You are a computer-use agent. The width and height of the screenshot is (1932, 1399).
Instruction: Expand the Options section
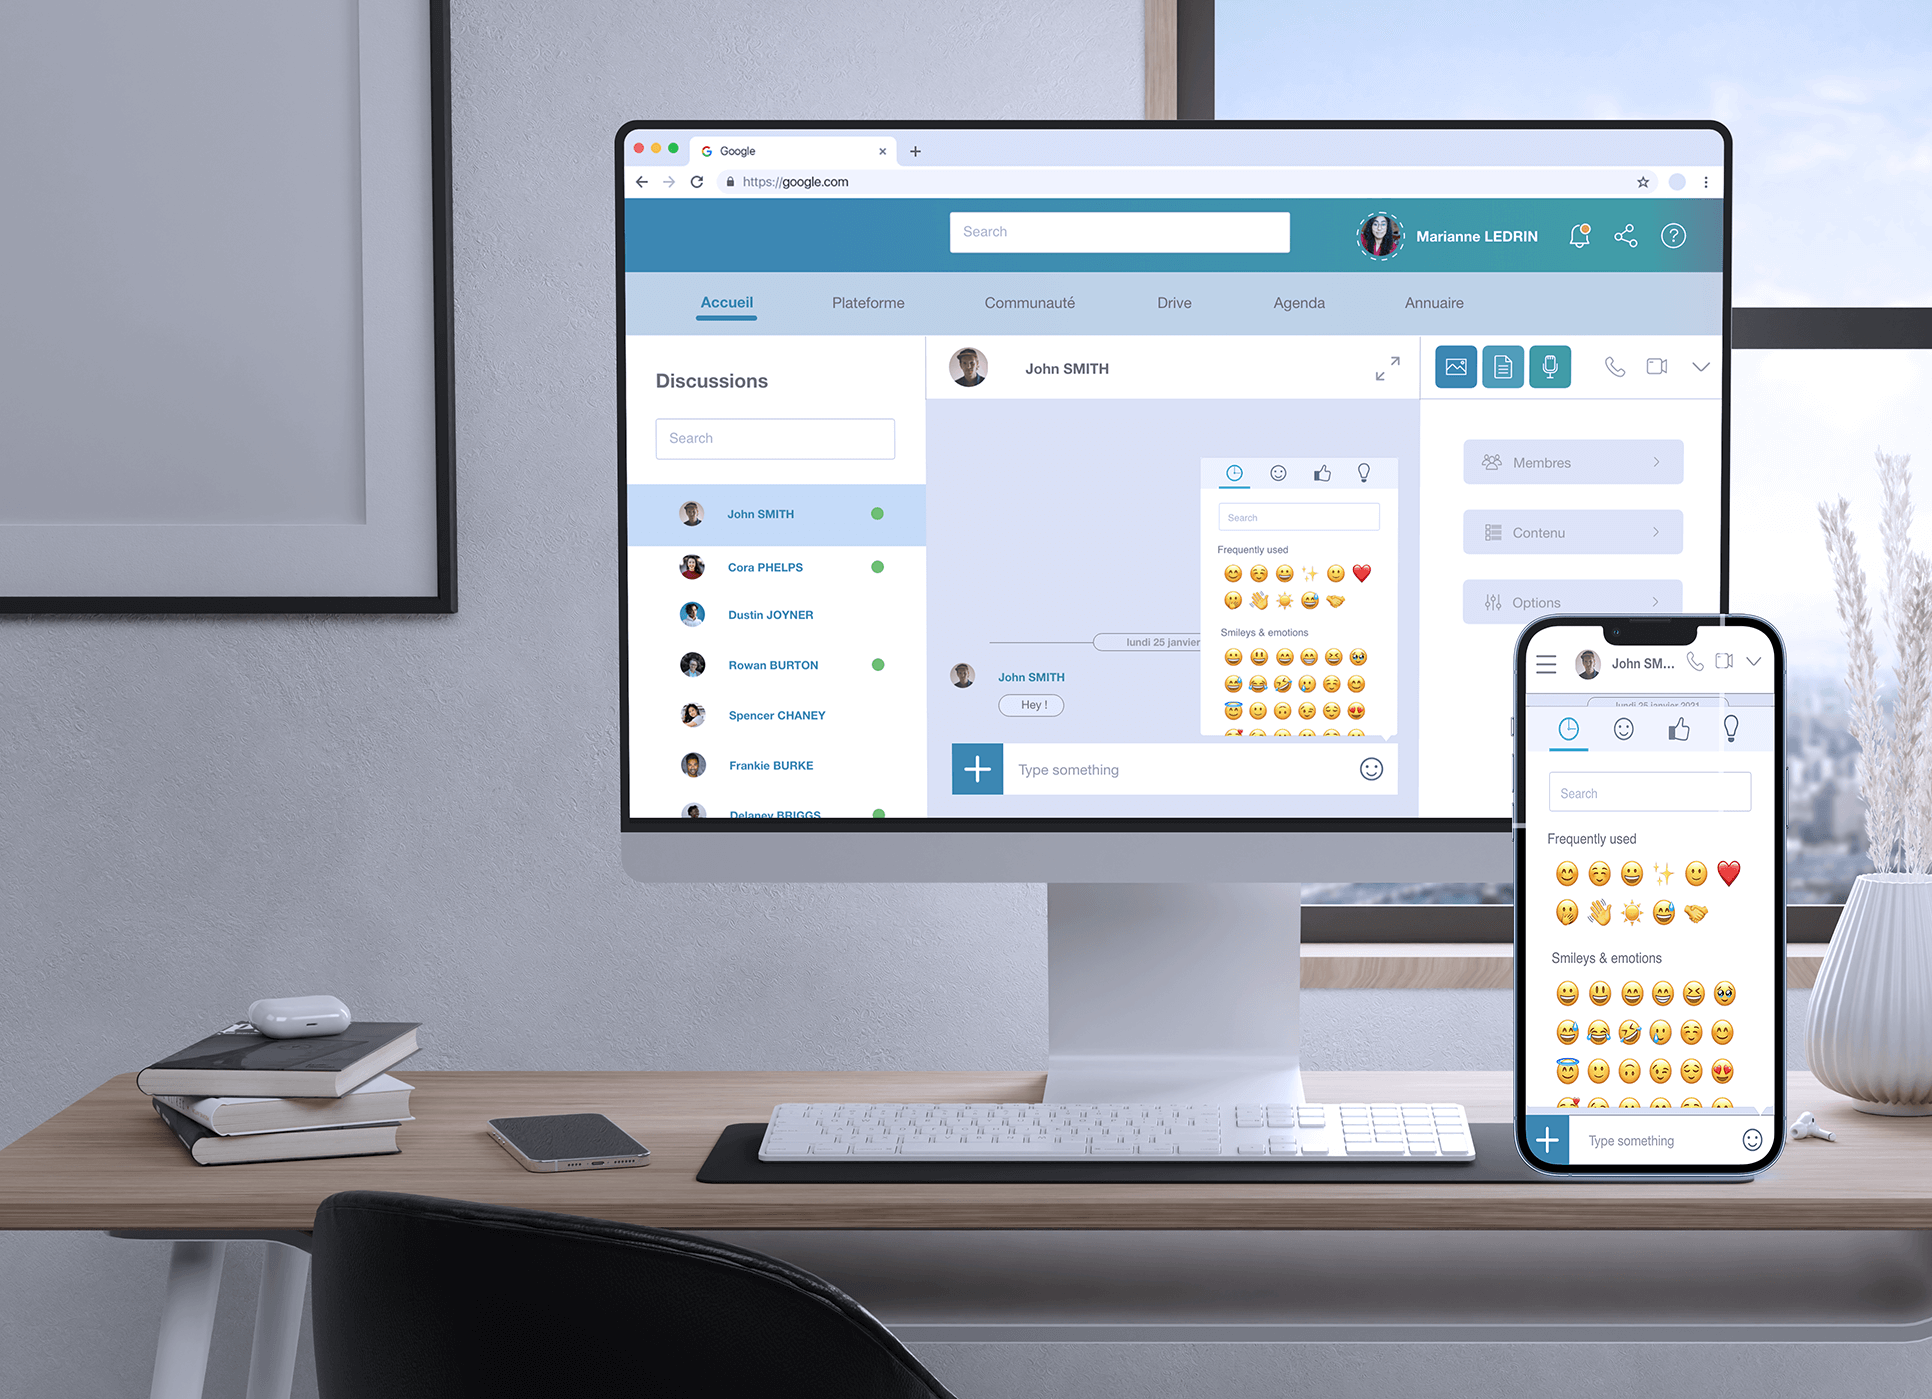[x=1575, y=601]
